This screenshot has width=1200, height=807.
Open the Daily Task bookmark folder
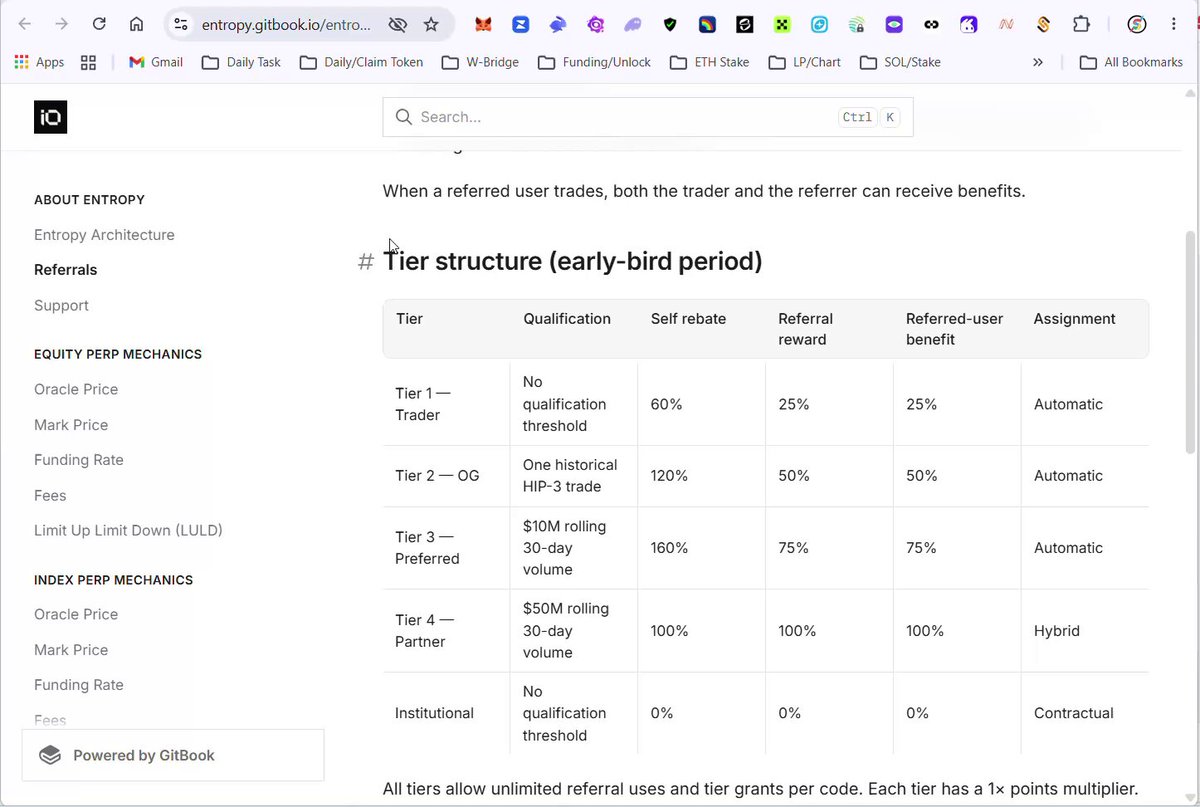(x=241, y=62)
